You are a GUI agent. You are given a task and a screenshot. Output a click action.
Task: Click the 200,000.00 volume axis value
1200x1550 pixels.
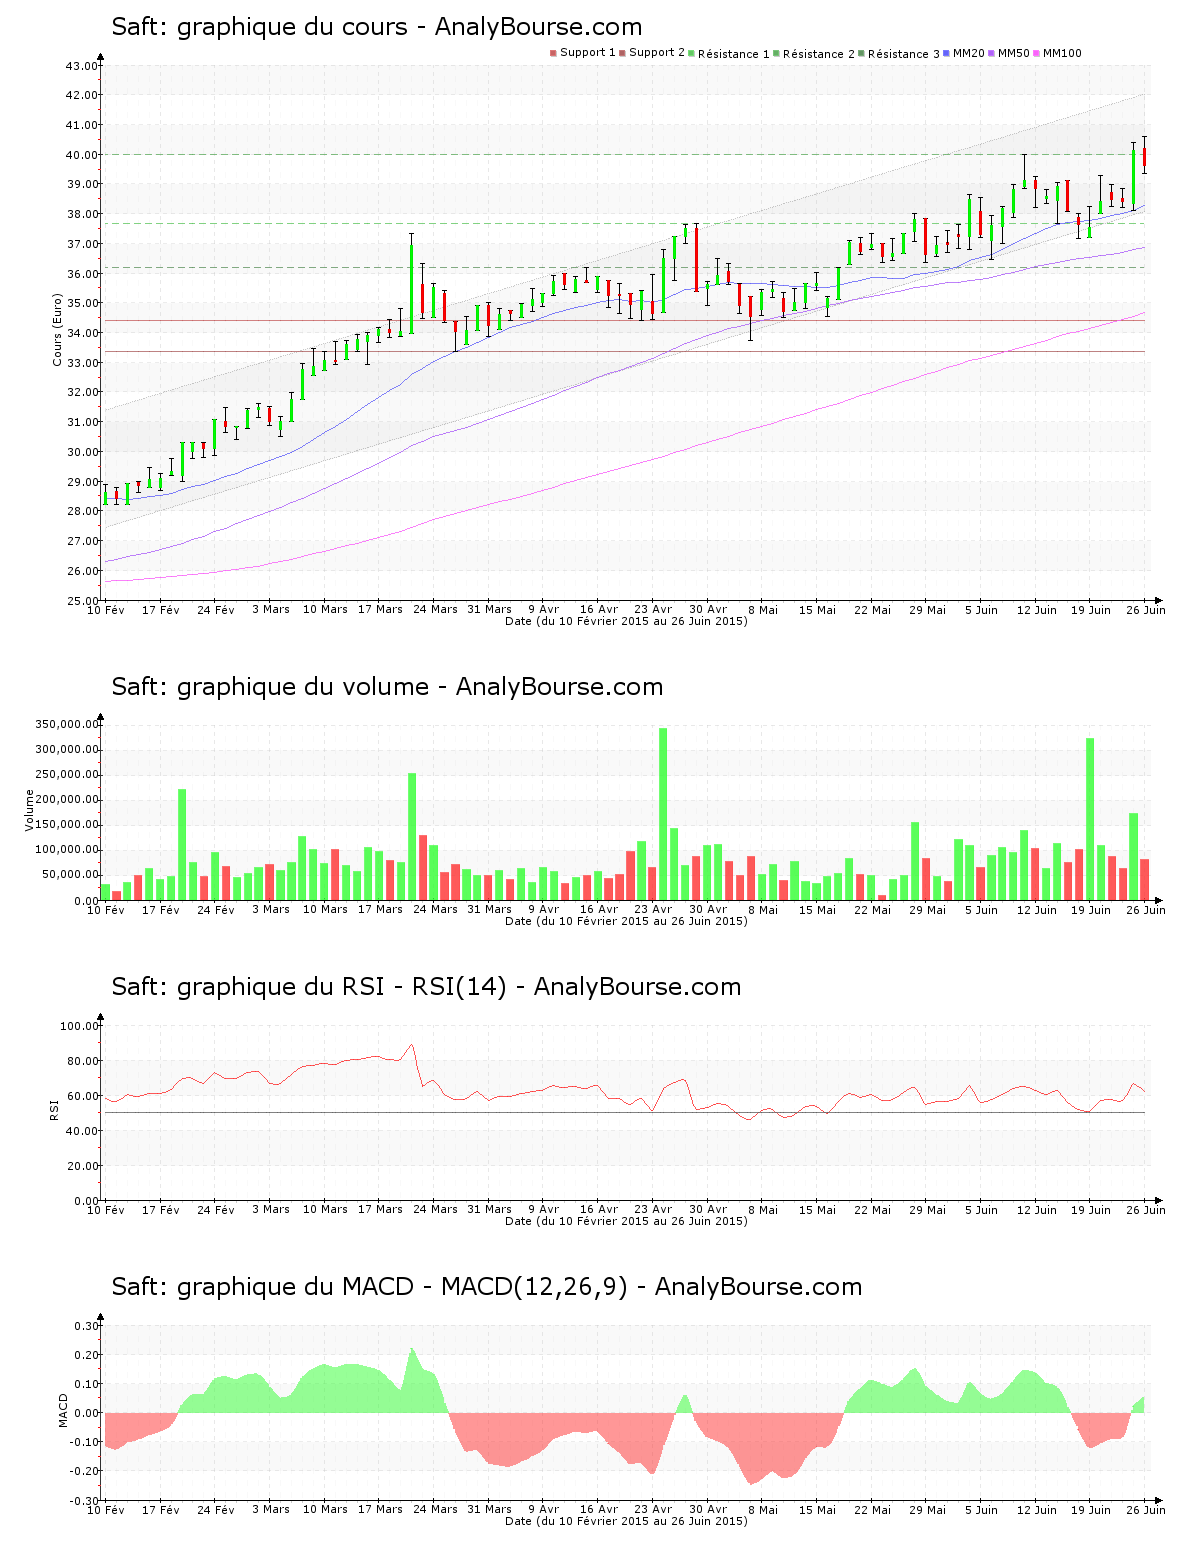(66, 800)
